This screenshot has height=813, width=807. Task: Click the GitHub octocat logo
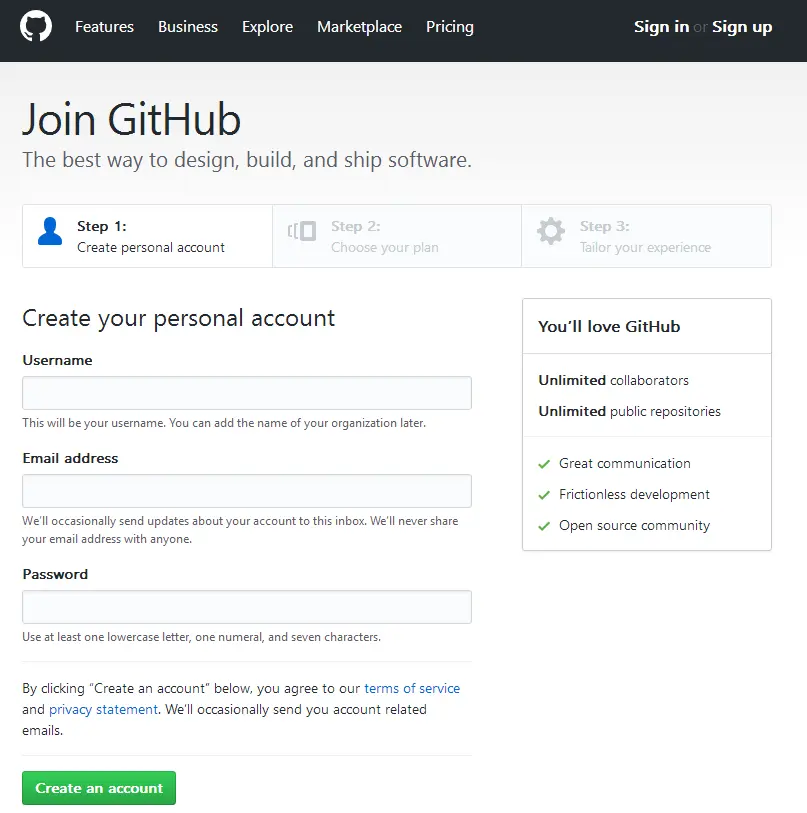[x=36, y=26]
